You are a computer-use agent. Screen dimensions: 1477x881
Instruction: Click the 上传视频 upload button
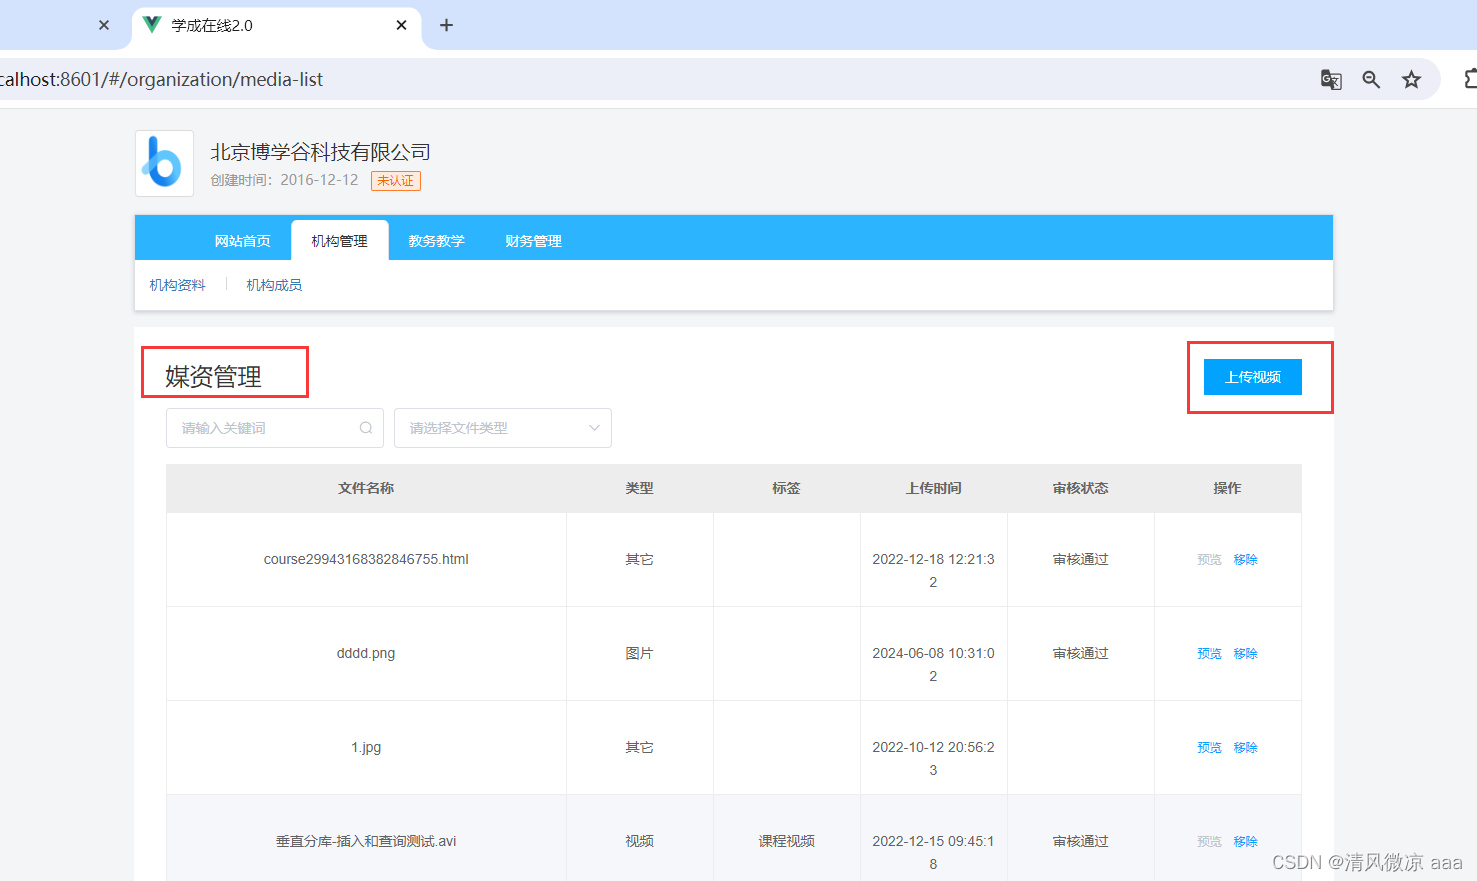tap(1252, 377)
